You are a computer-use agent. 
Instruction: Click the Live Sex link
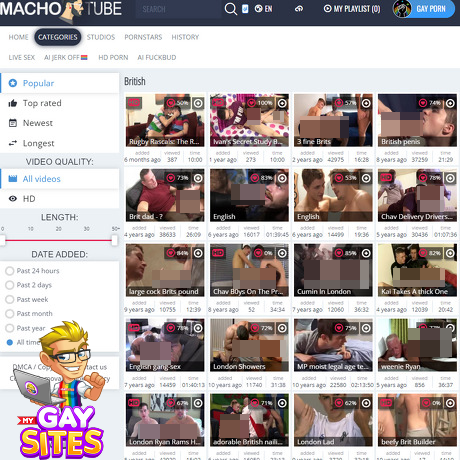click(x=22, y=57)
